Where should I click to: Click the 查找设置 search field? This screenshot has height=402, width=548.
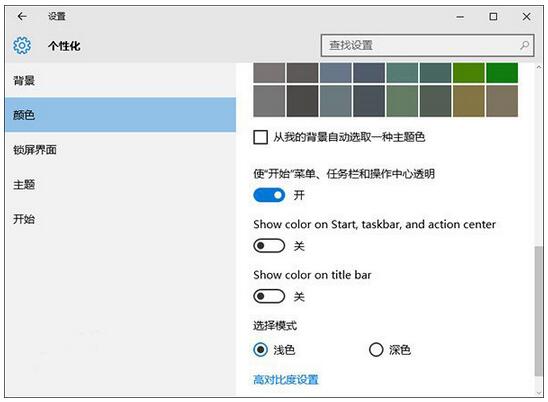click(427, 45)
